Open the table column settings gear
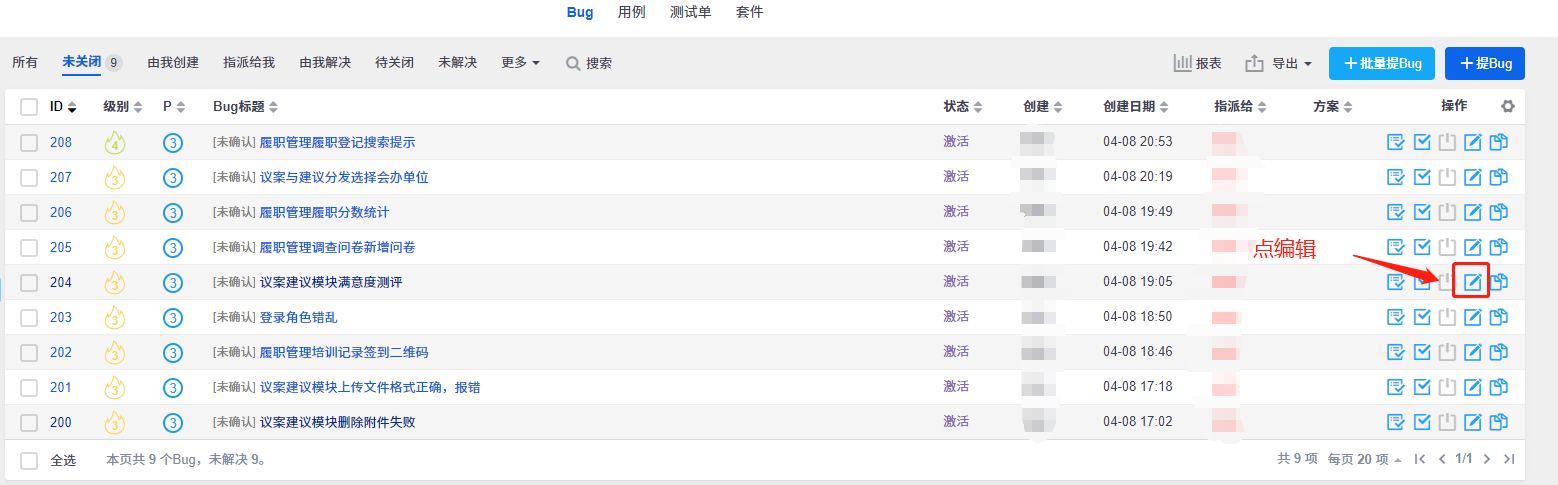Image resolution: width=1558 pixels, height=485 pixels. point(1508,106)
